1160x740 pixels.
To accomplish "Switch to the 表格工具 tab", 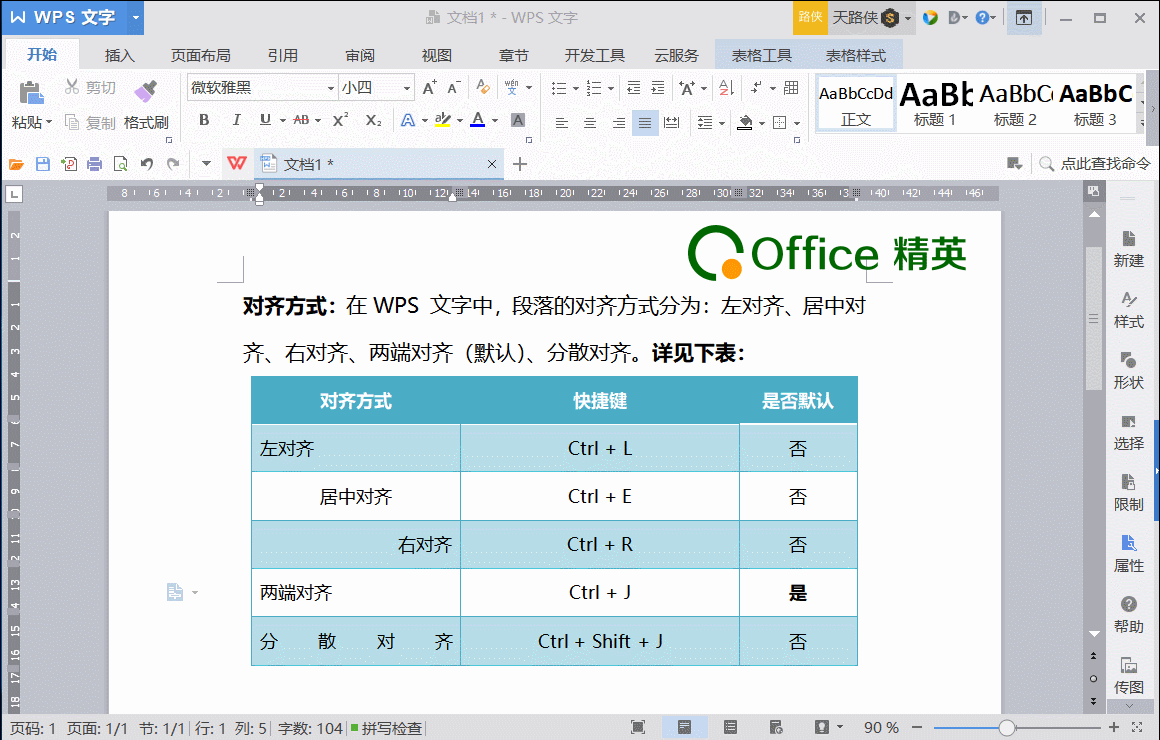I will [761, 56].
